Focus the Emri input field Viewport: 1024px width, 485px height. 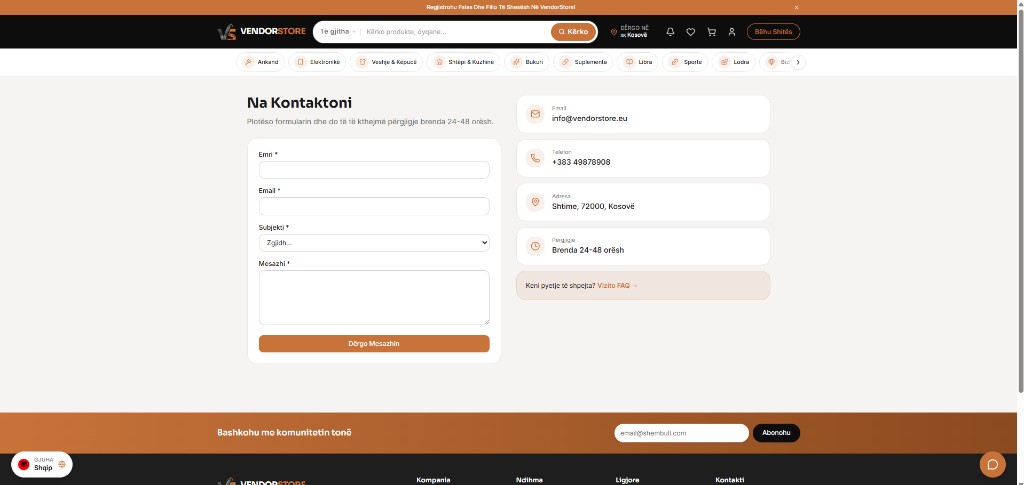tap(374, 170)
